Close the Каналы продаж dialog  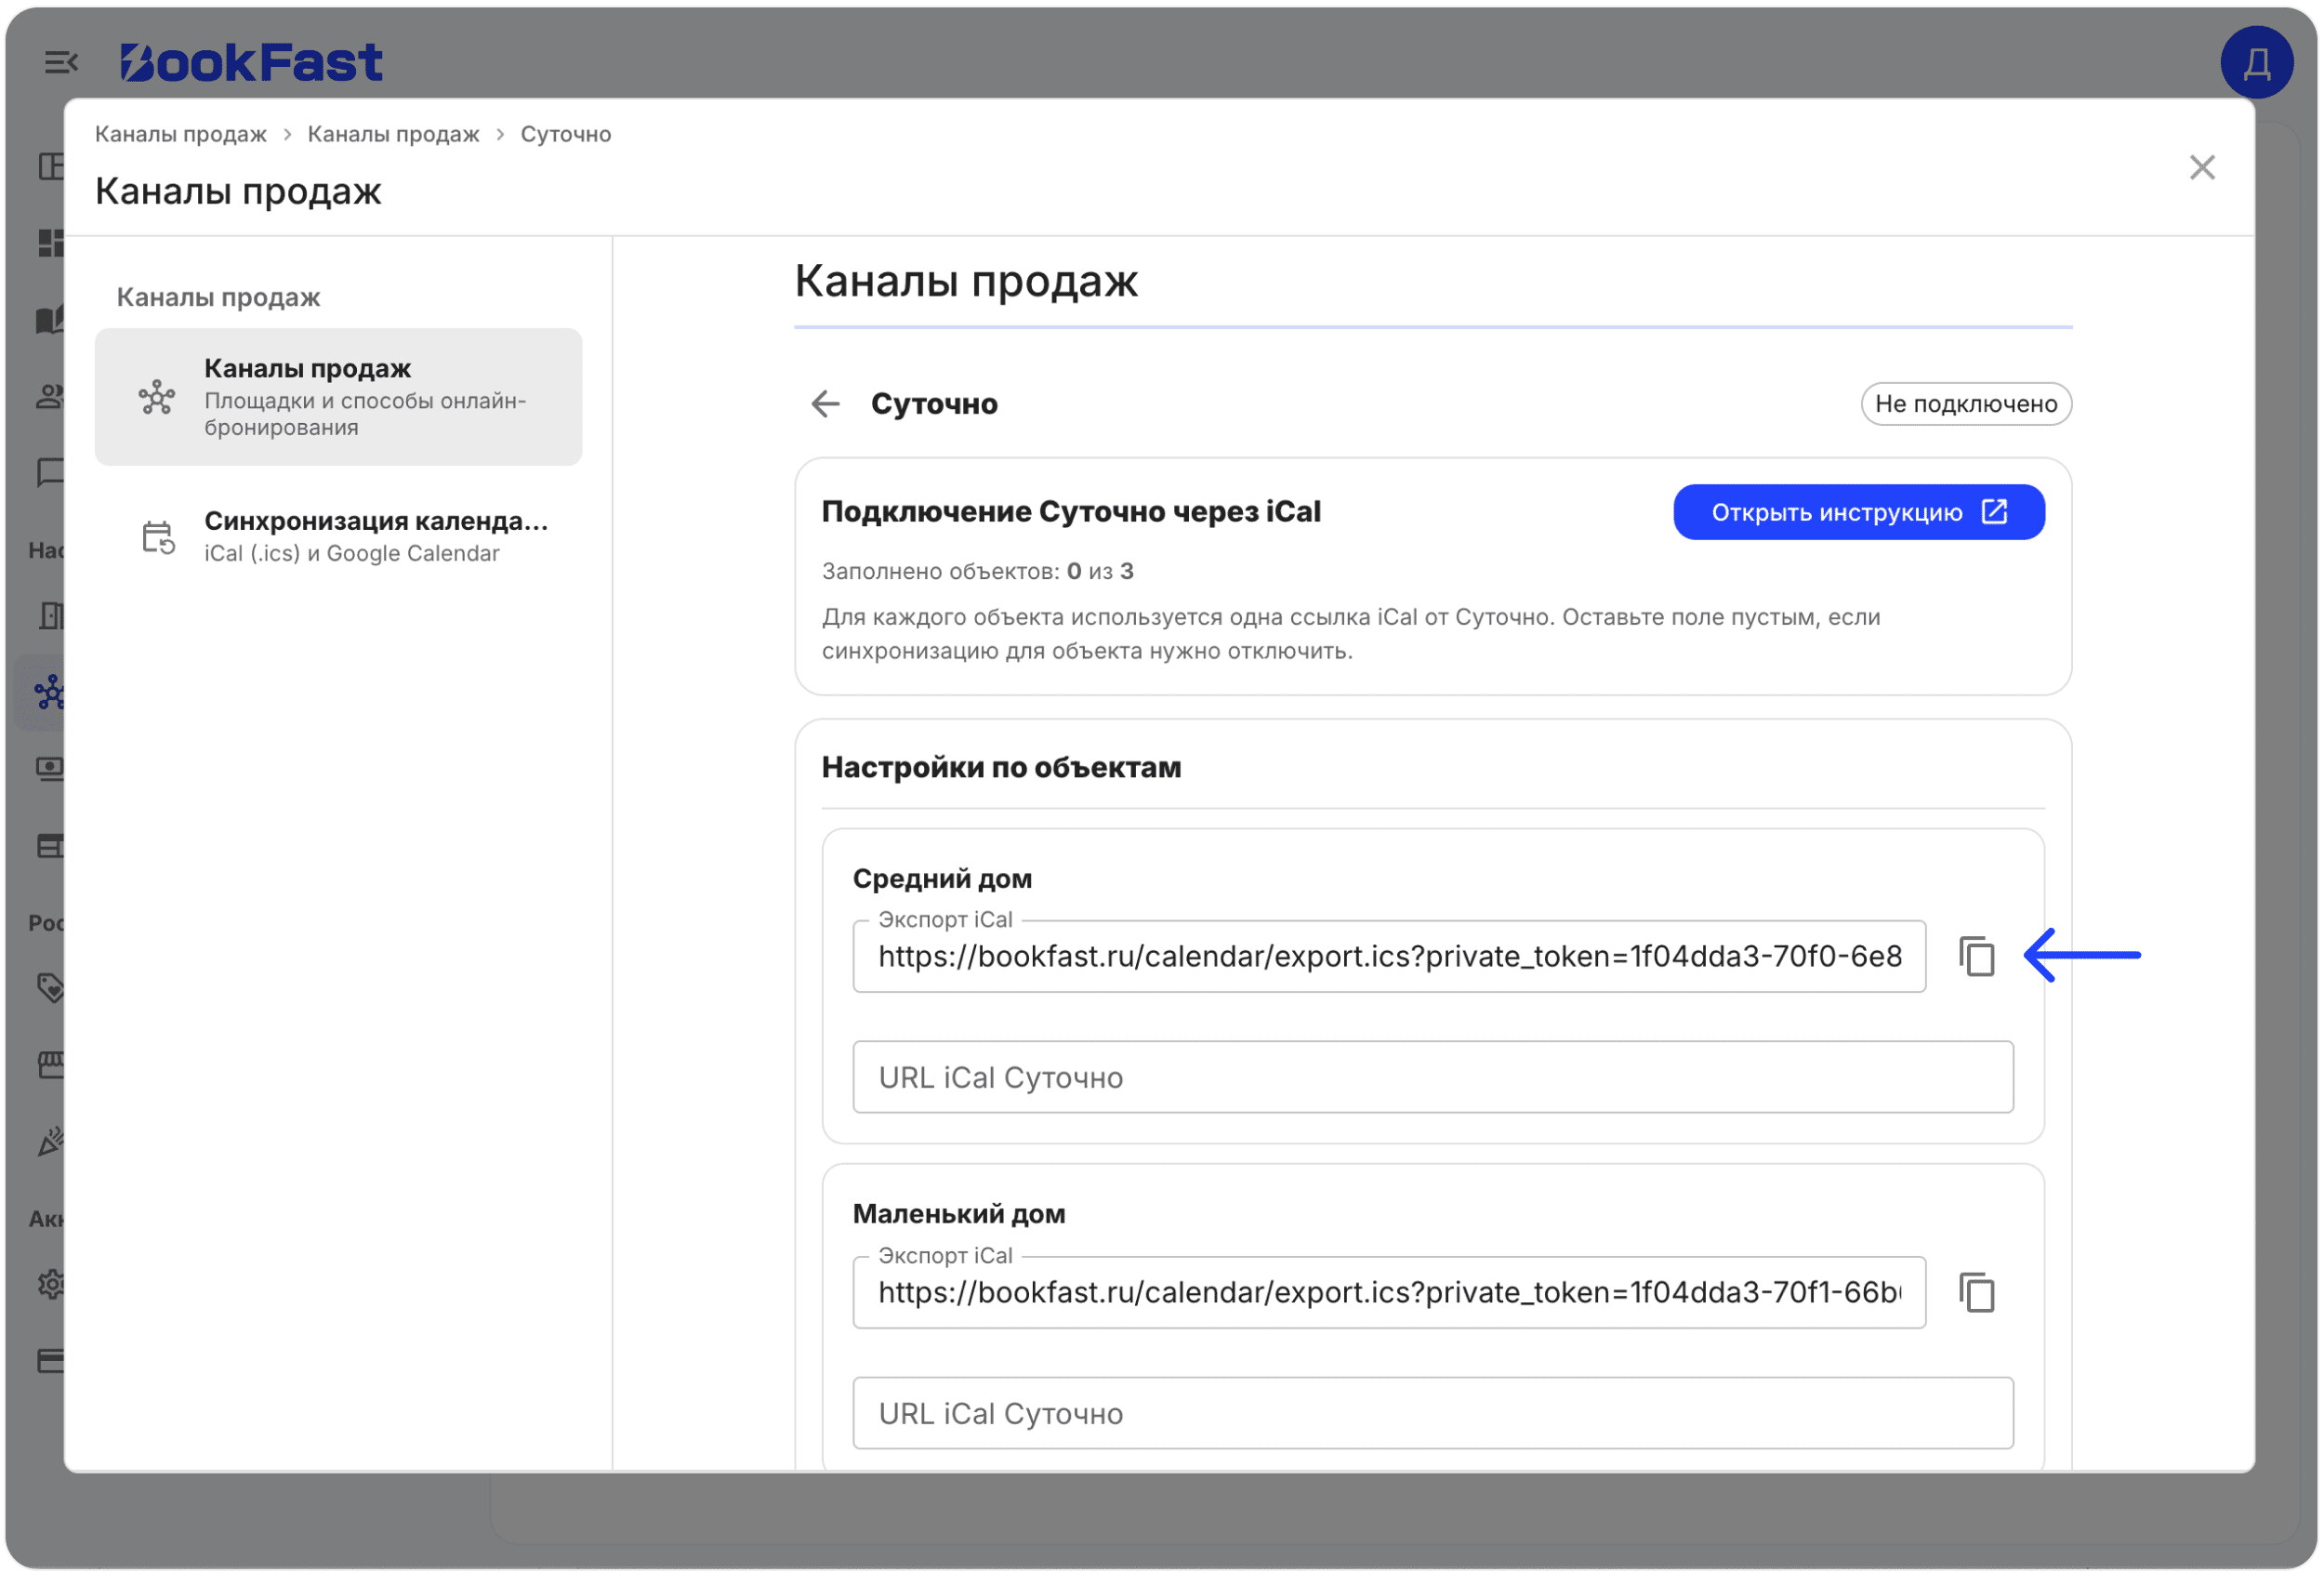[2201, 167]
